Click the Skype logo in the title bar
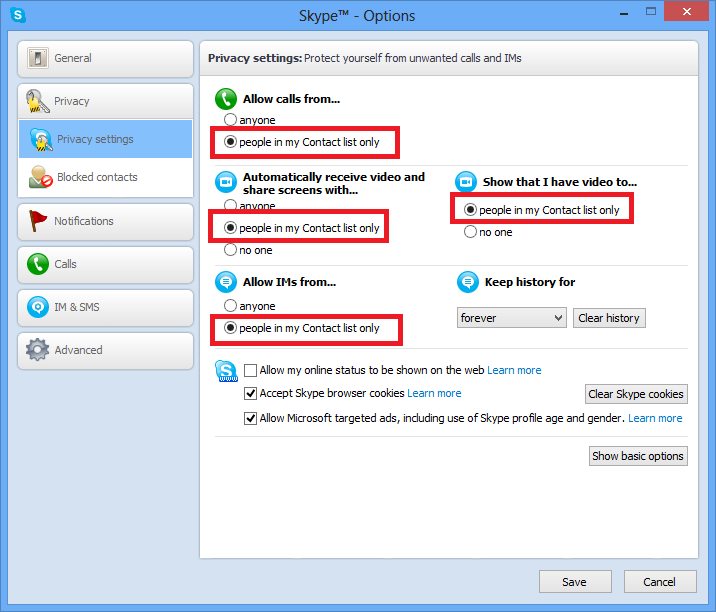 point(18,15)
